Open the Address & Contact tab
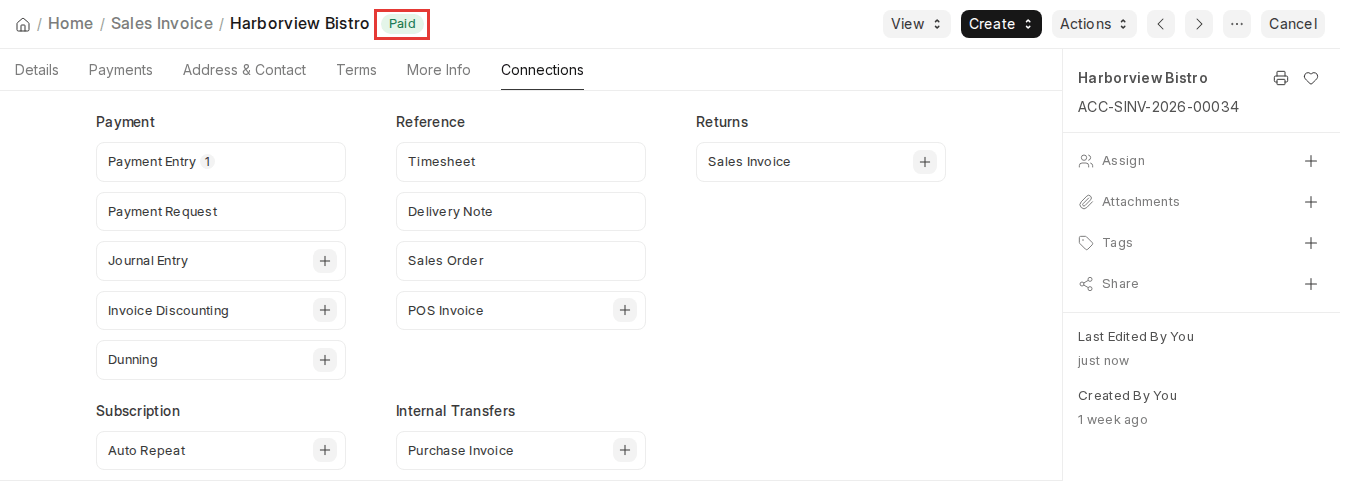 pyautogui.click(x=244, y=70)
